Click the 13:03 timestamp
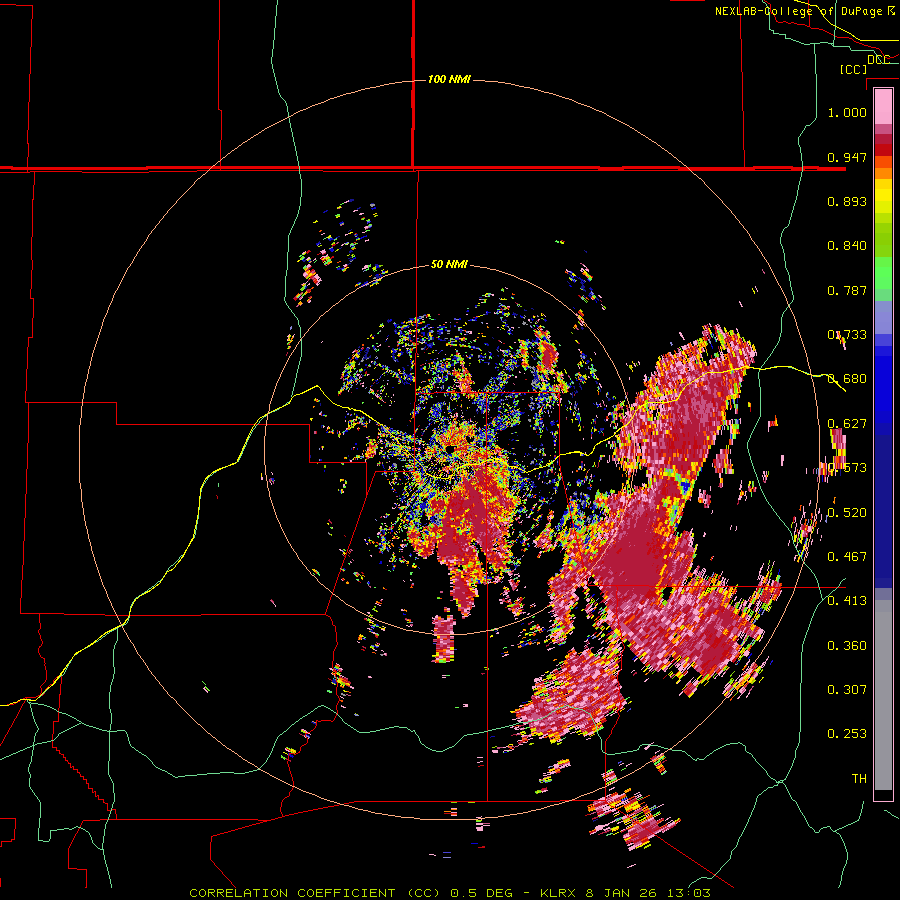This screenshot has height=900, width=900. coord(687,893)
